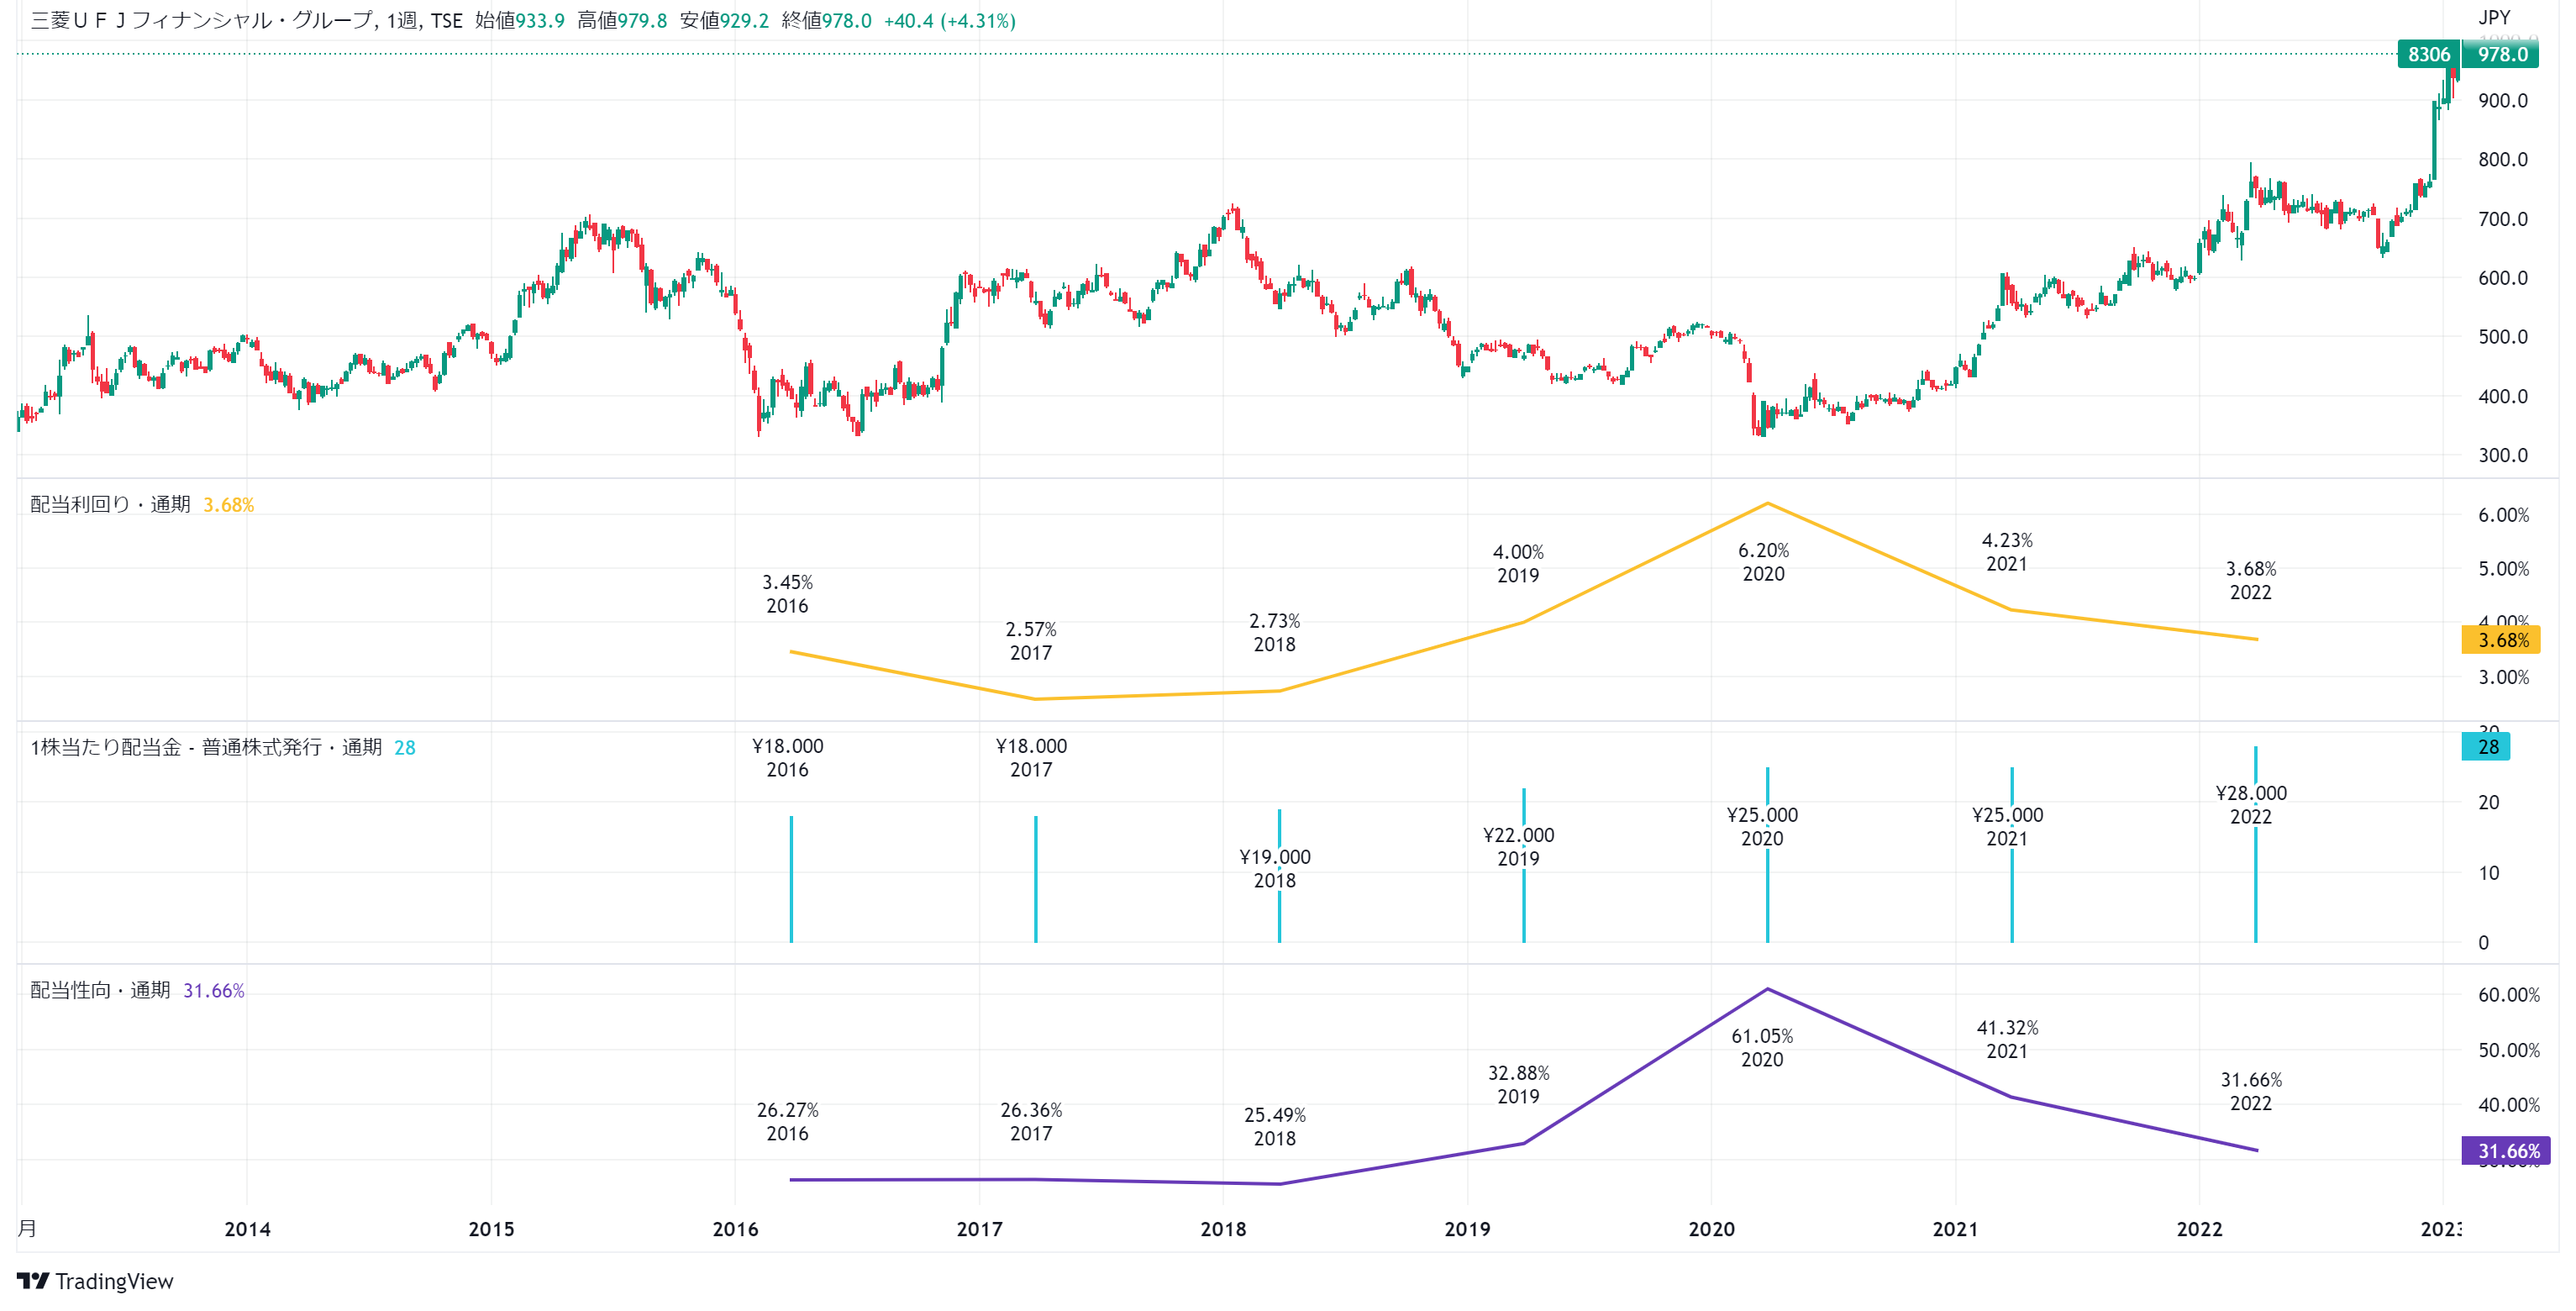Click the 41.32% 2021 payout ratio label
Viewport: 2576px width, 1311px height.
coord(2007,1040)
